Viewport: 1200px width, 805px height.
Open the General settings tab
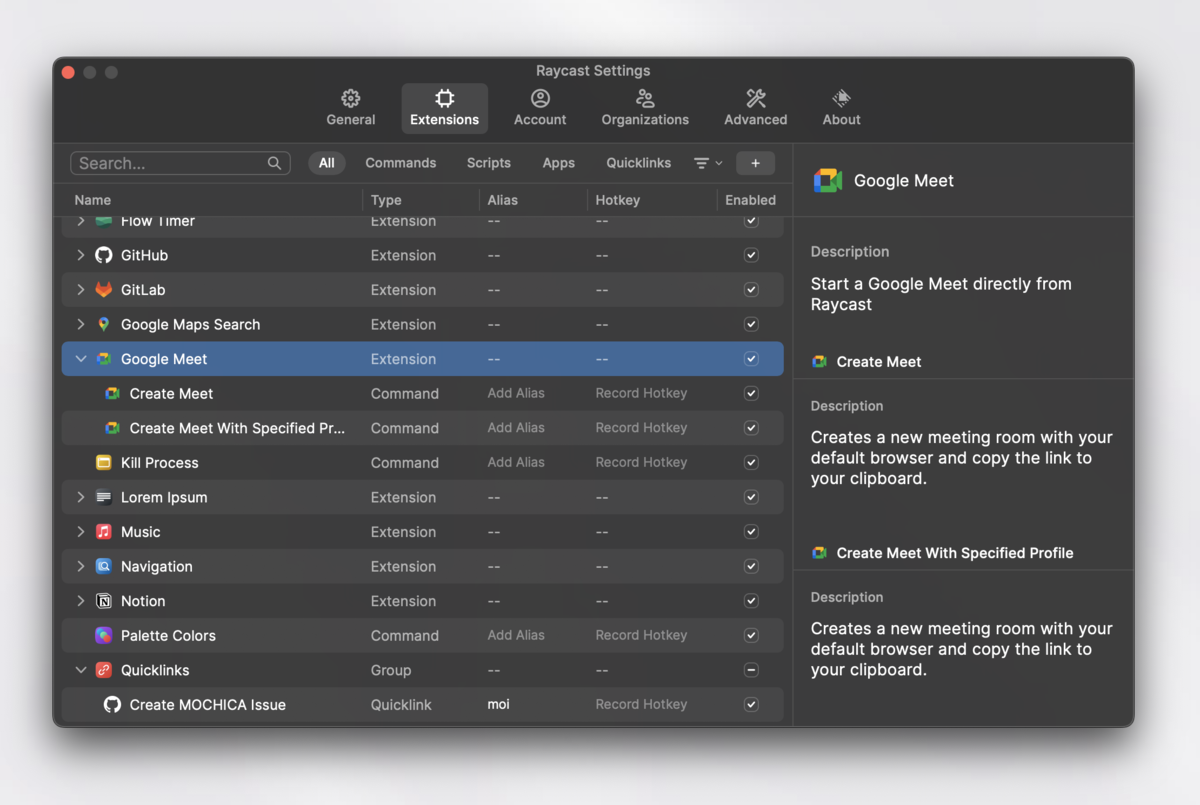[x=351, y=108]
